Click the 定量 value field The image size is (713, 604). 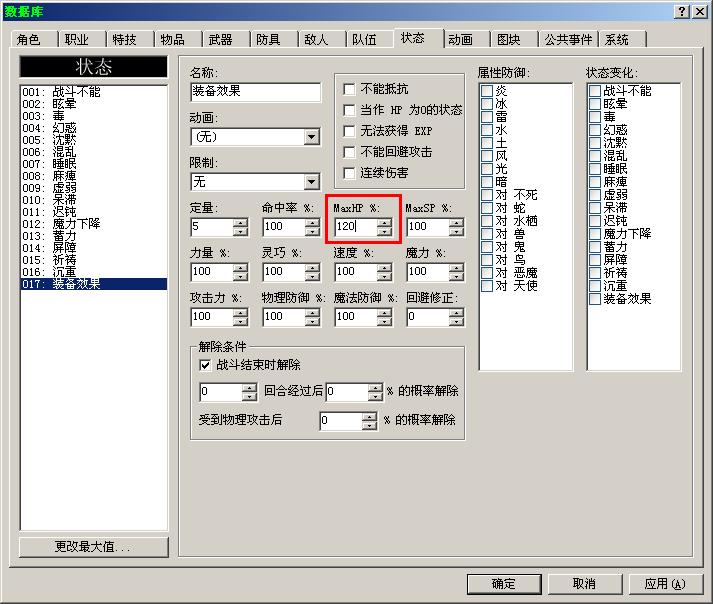pos(211,226)
